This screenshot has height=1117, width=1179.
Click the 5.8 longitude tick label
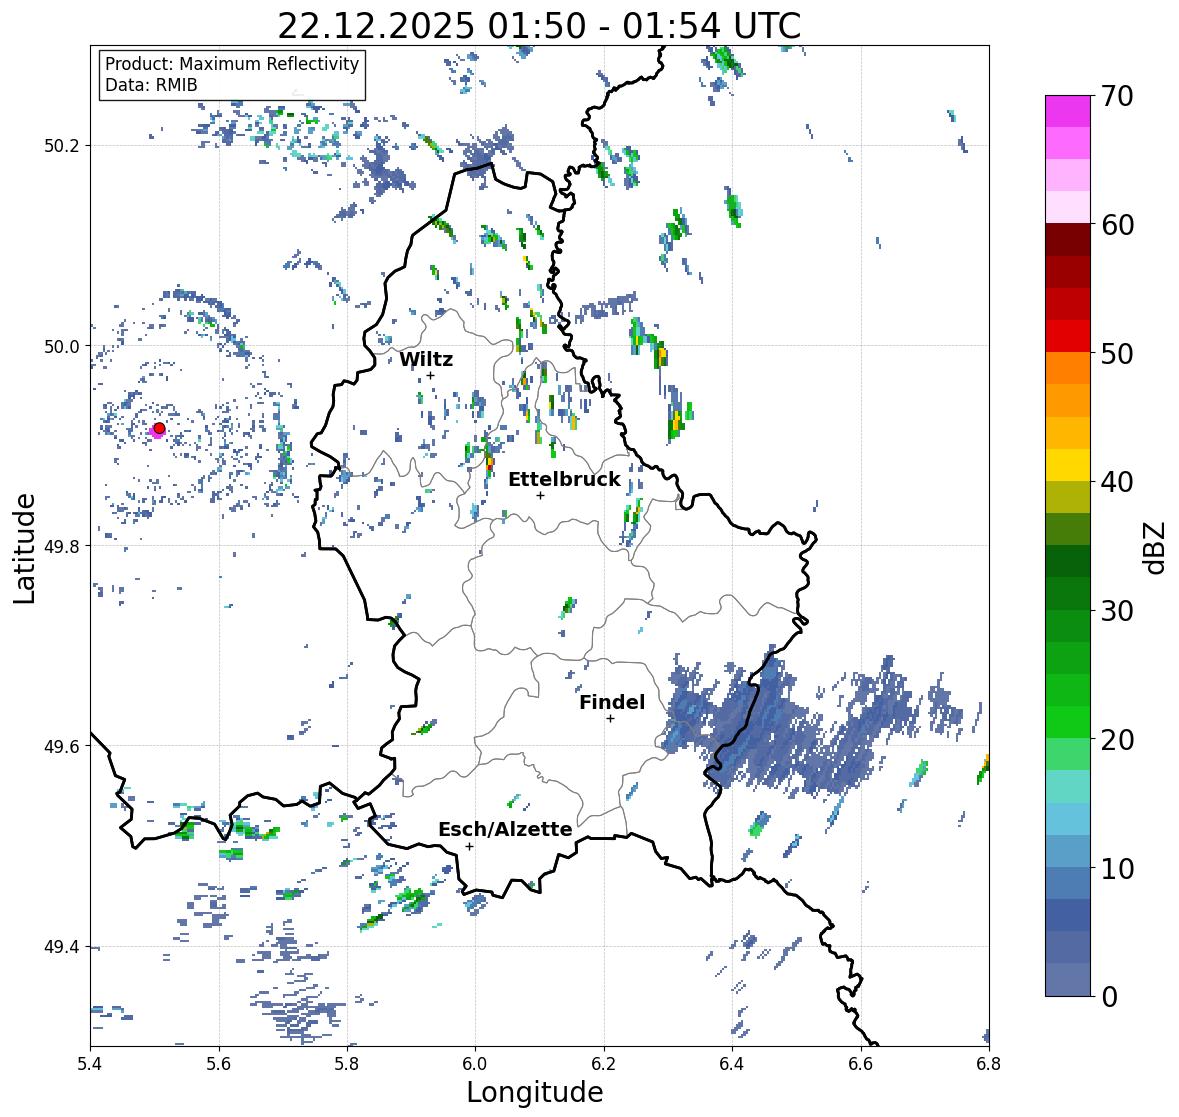click(347, 1064)
